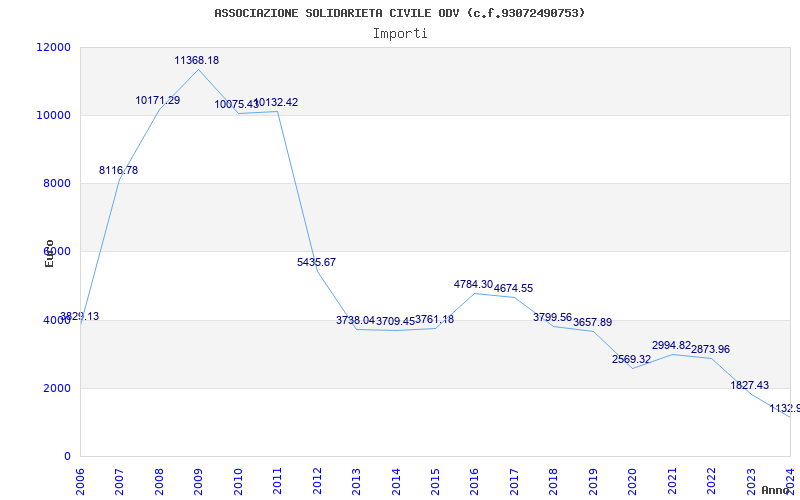Click the 2006 x-axis year label

coord(80,480)
